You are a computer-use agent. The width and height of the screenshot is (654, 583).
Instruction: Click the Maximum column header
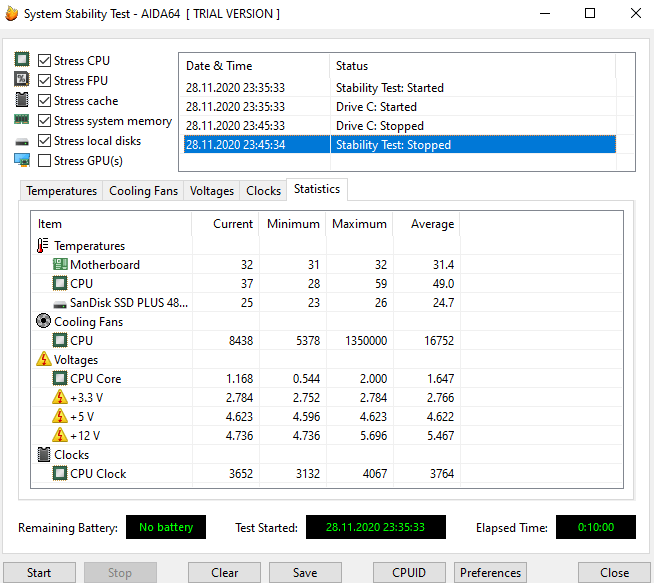(x=359, y=224)
